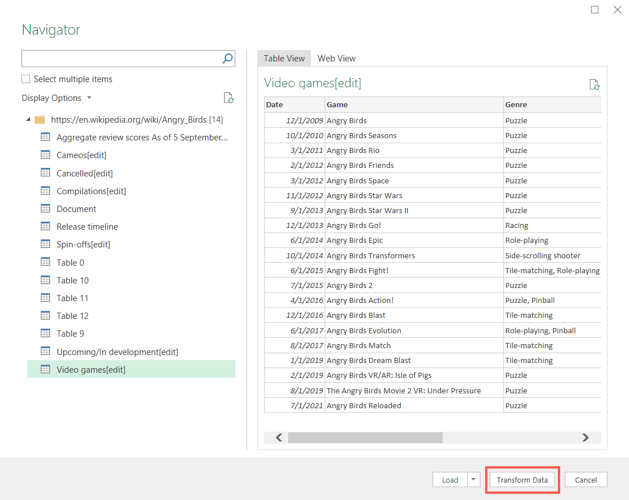Click table icon next to Table 12
This screenshot has width=629, height=500.
[45, 315]
